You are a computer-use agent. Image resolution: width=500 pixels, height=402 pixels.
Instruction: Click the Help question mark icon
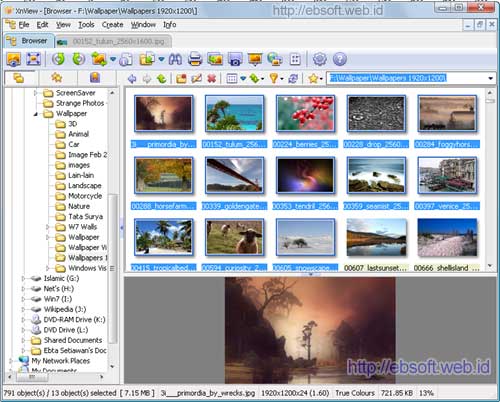click(340, 59)
